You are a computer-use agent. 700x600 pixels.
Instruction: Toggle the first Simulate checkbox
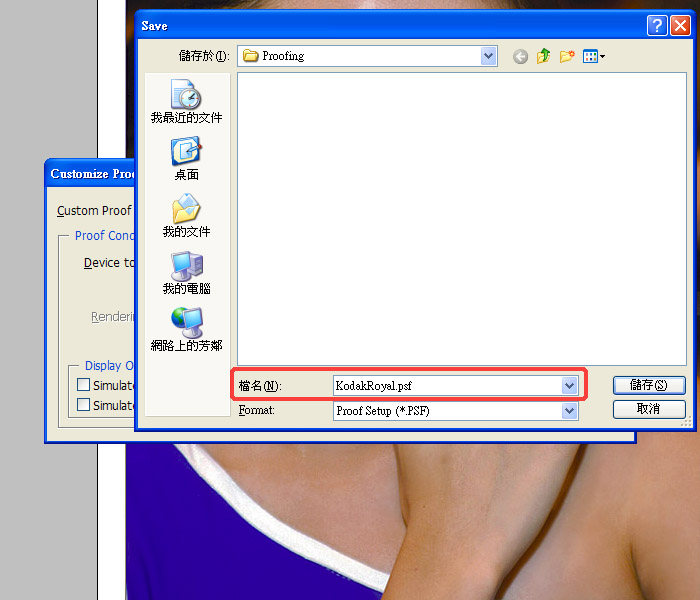(84, 385)
